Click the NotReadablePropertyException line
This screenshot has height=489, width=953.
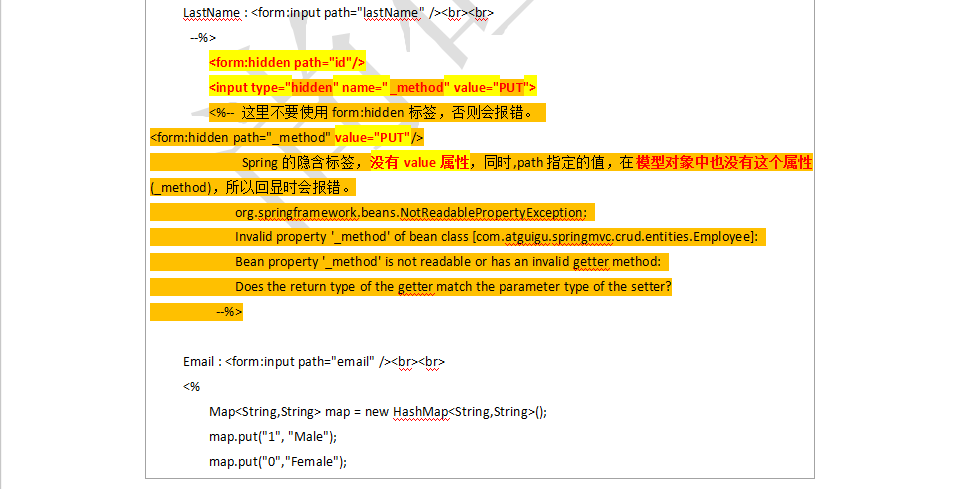pos(411,213)
